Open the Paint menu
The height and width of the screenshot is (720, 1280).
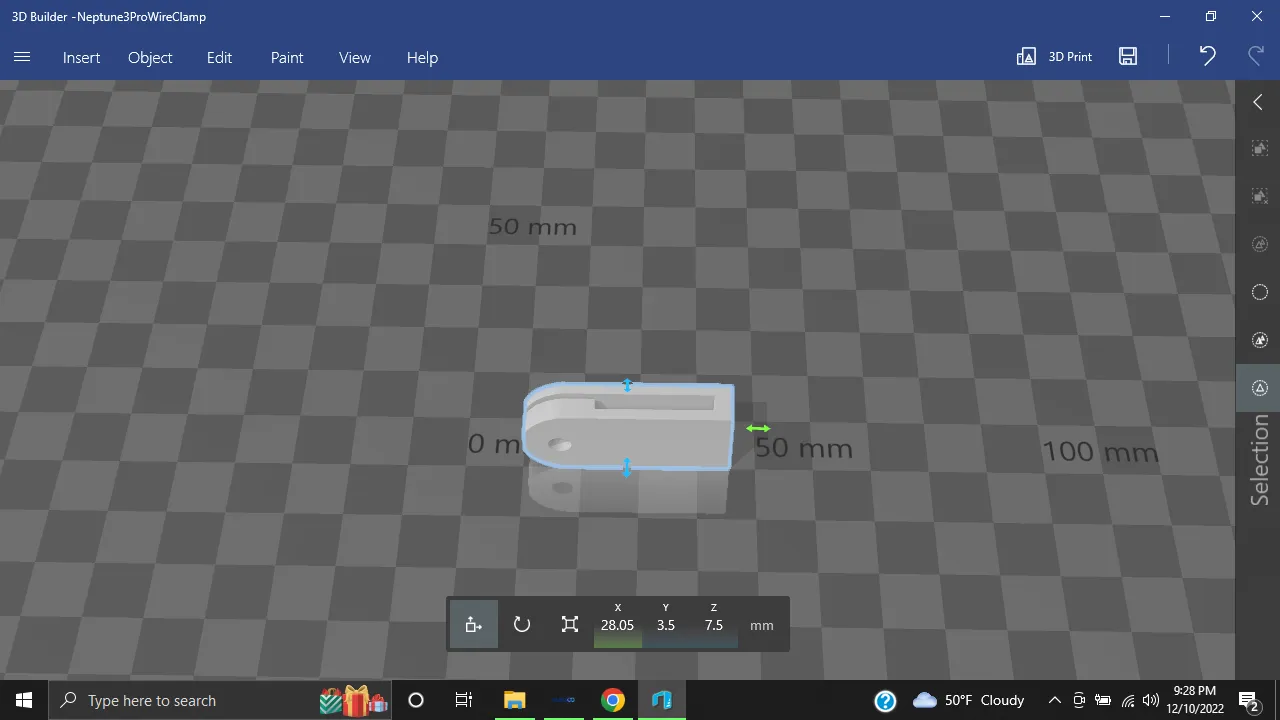point(287,58)
